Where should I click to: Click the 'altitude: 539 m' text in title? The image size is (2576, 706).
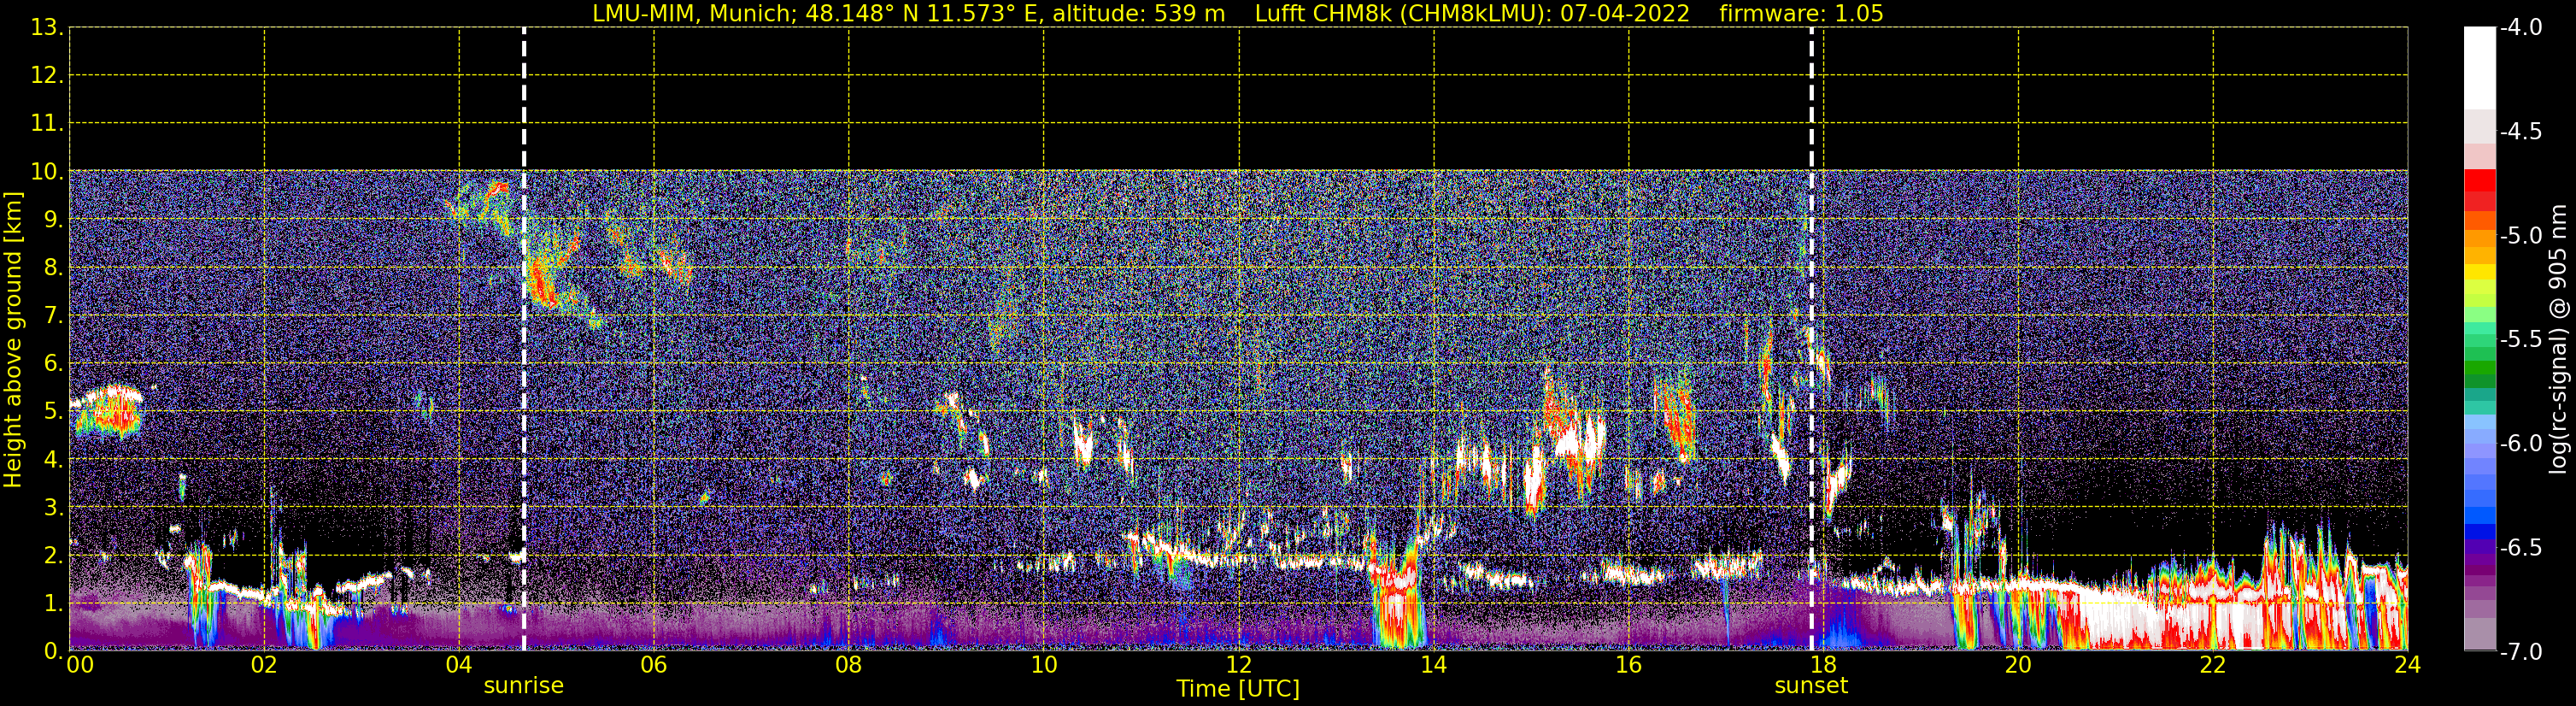pos(1138,14)
